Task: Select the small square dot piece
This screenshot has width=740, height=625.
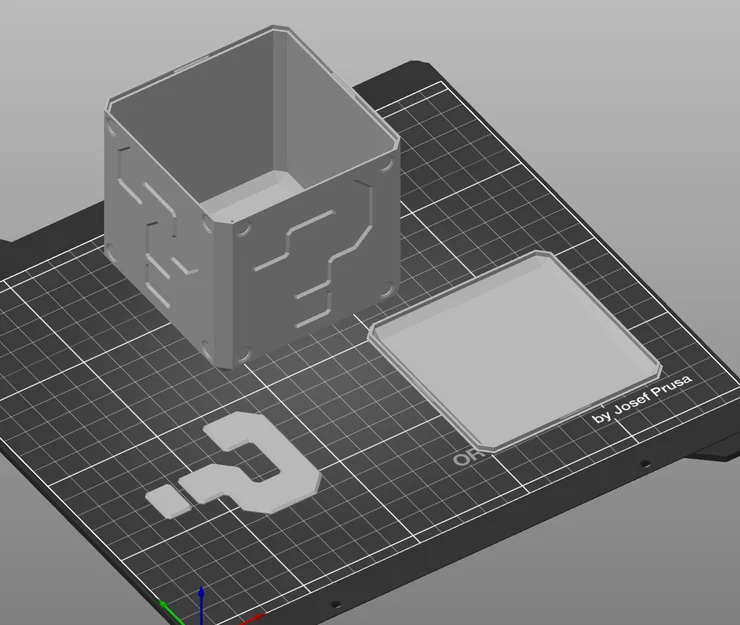Action: click(x=168, y=501)
